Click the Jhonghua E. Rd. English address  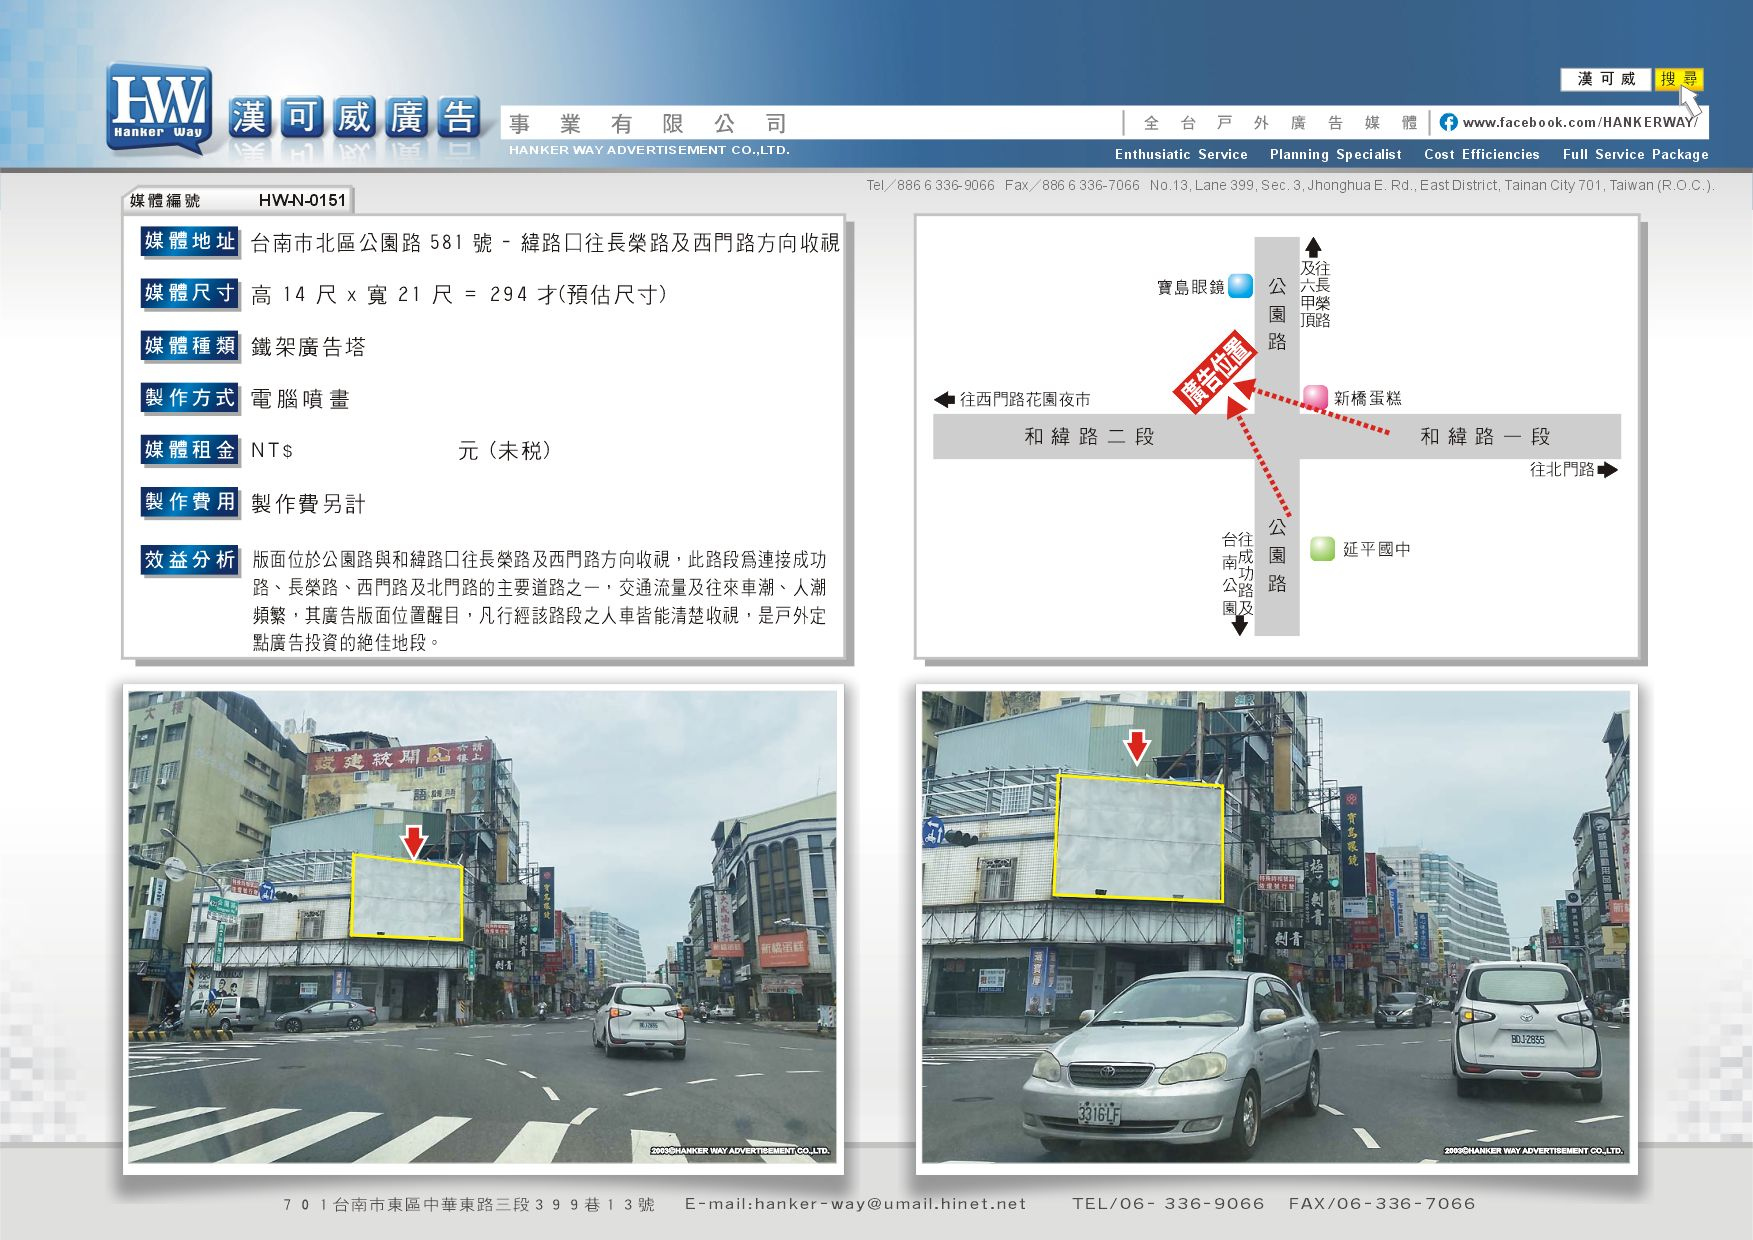click(x=1432, y=185)
